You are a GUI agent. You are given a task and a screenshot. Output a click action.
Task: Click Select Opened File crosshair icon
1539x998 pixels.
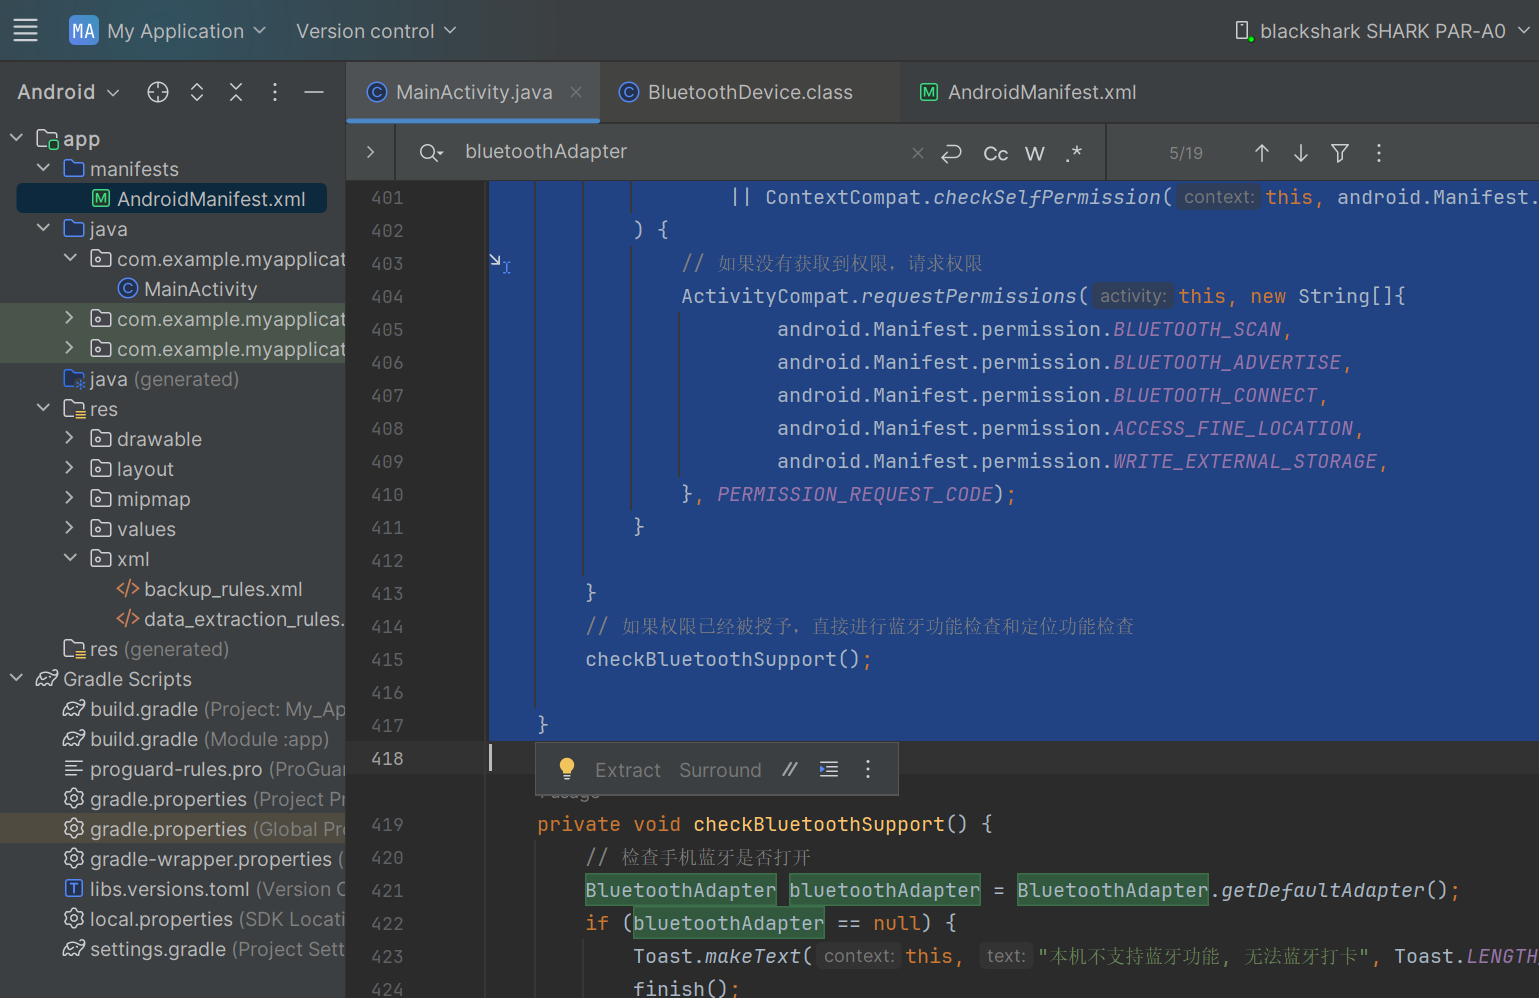(158, 92)
